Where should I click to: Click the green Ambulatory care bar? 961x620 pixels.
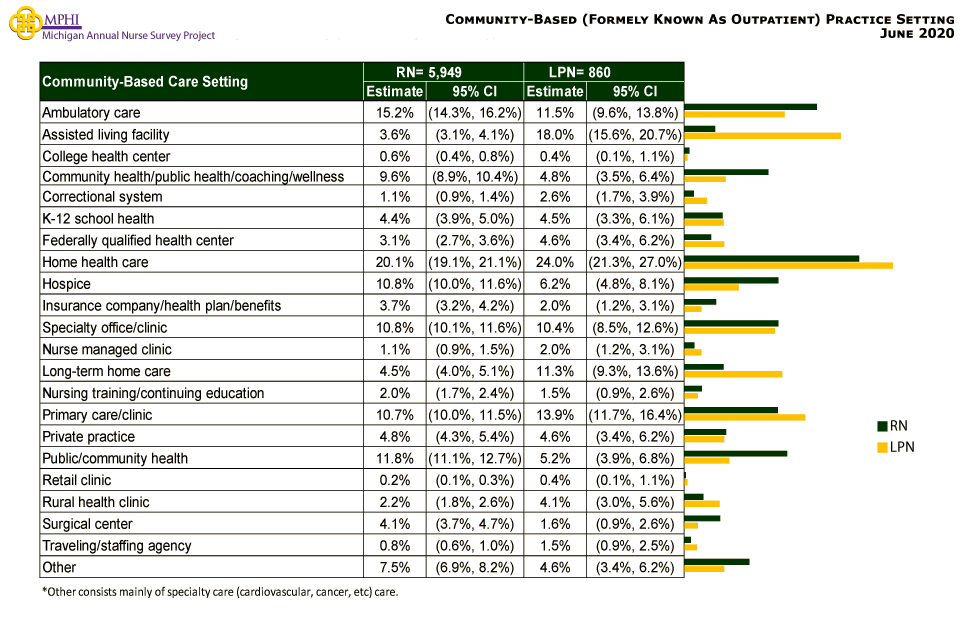pos(750,106)
